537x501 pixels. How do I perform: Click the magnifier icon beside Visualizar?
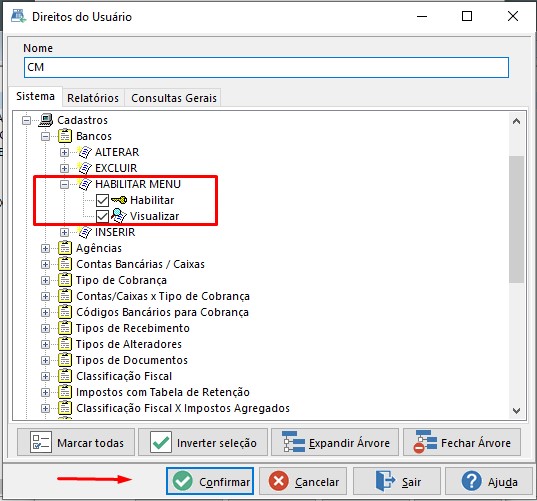point(119,216)
